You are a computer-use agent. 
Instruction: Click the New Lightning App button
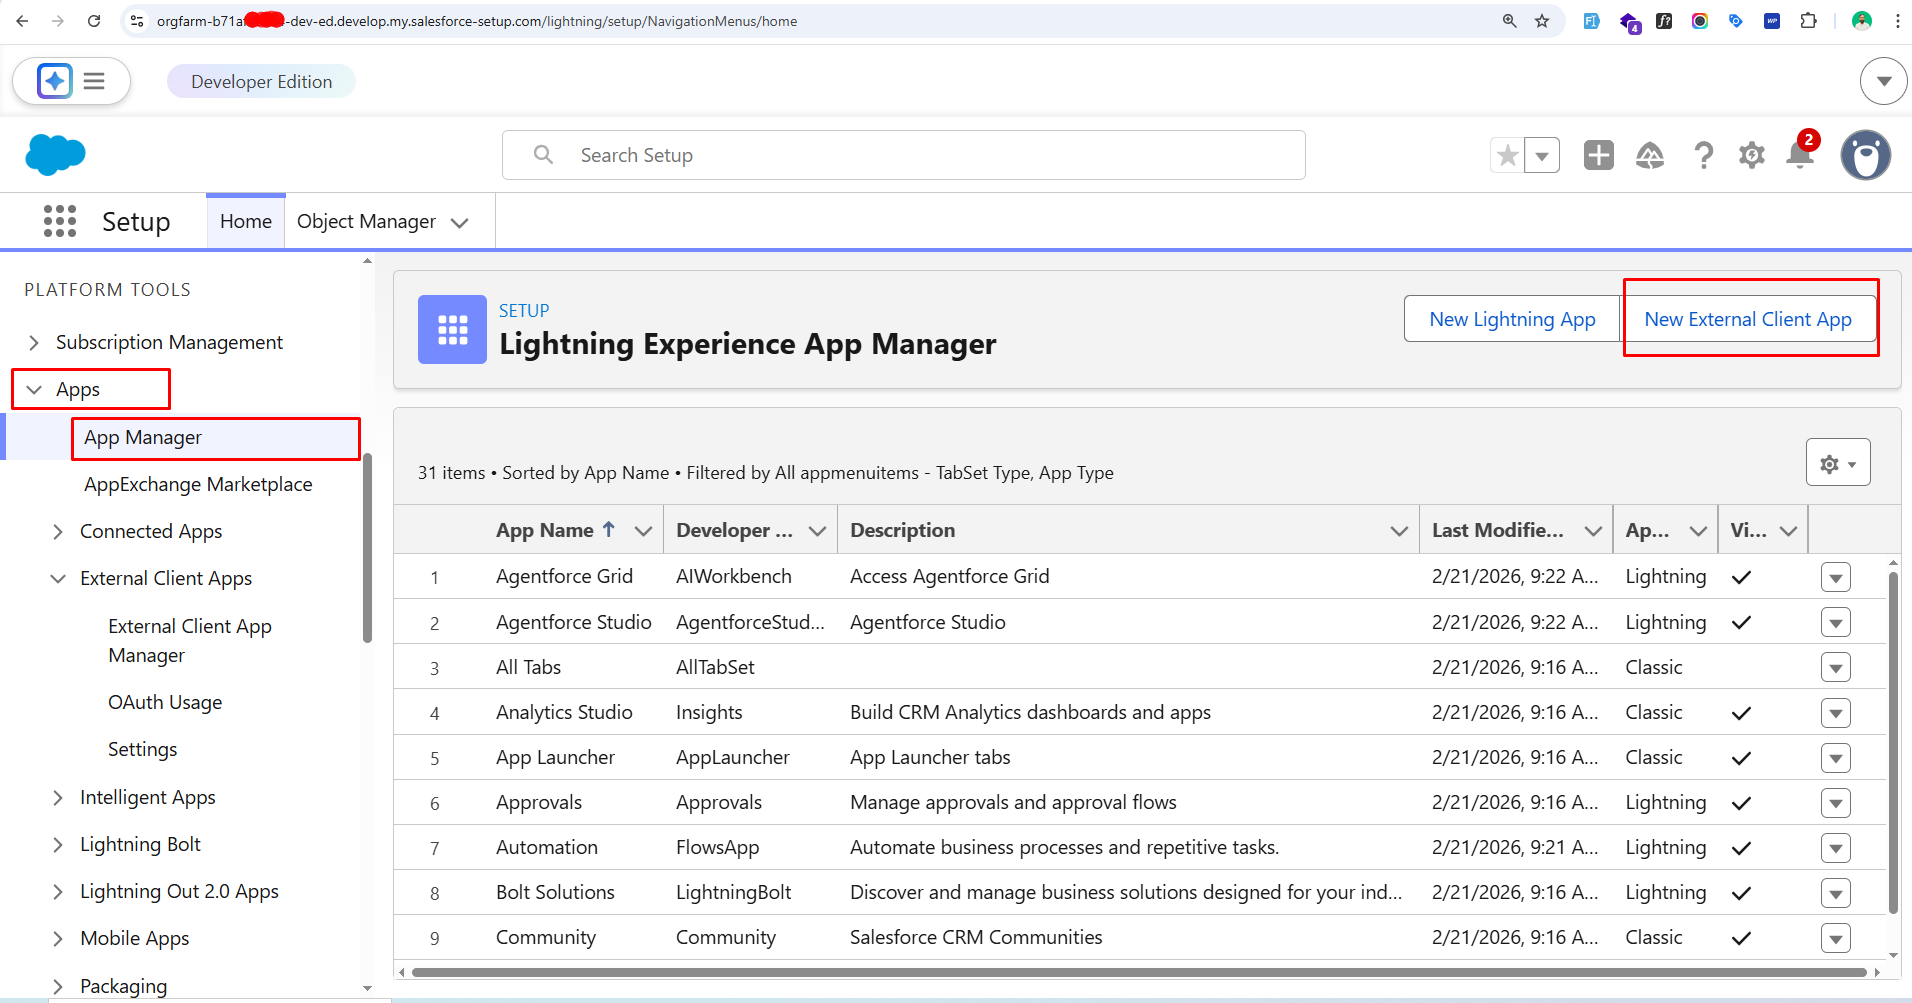click(x=1511, y=318)
